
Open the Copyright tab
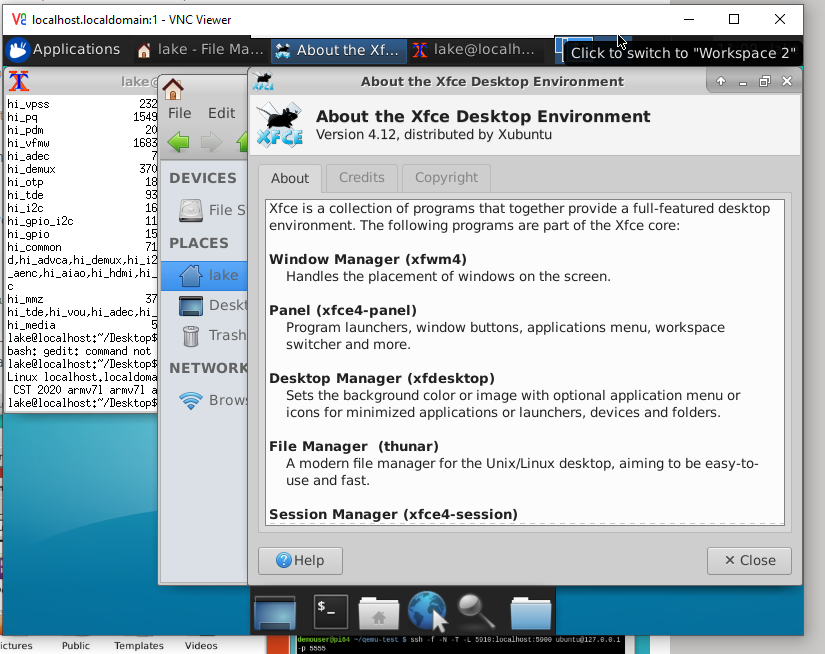tap(445, 178)
